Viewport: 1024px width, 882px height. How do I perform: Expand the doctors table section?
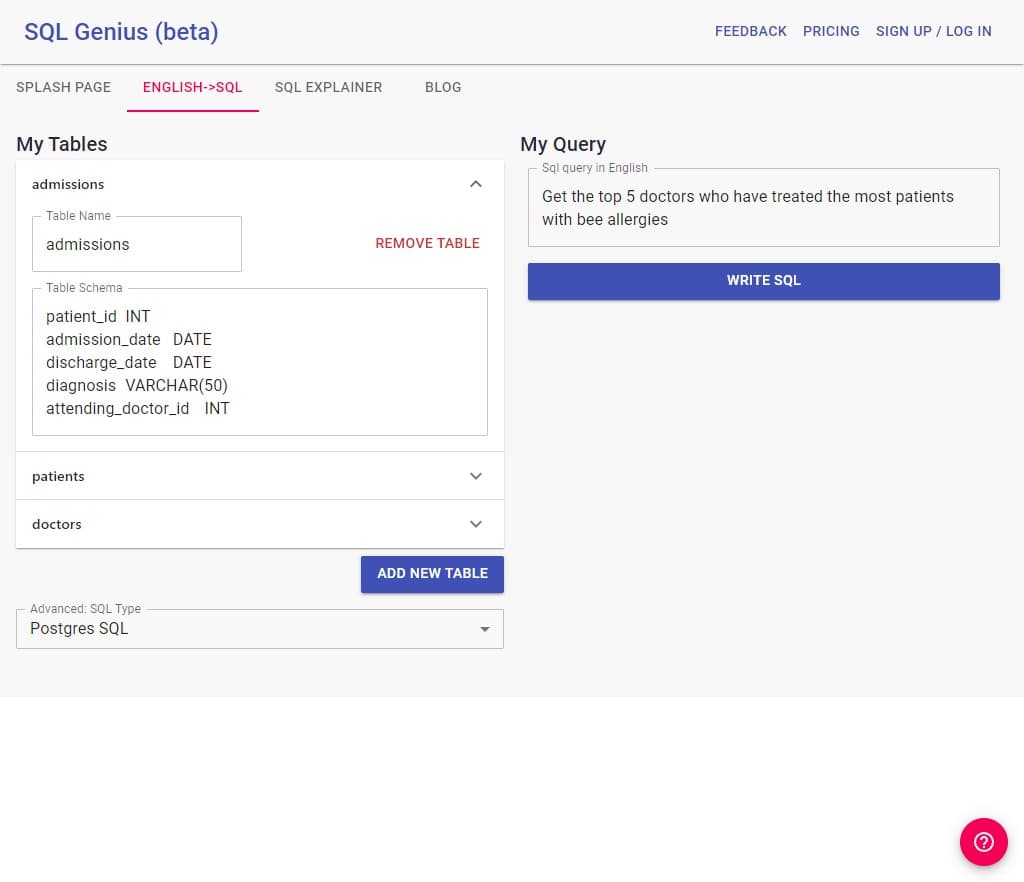[x=476, y=524]
